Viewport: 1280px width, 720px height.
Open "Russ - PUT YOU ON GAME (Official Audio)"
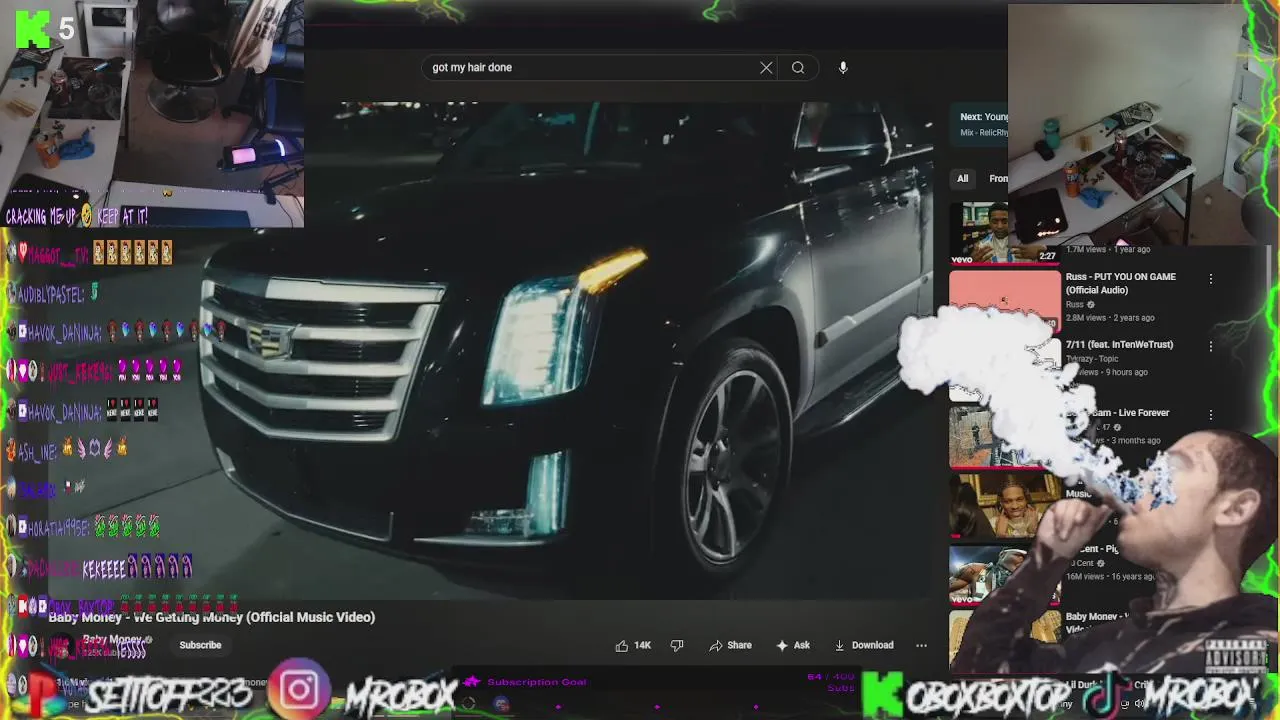1120,283
